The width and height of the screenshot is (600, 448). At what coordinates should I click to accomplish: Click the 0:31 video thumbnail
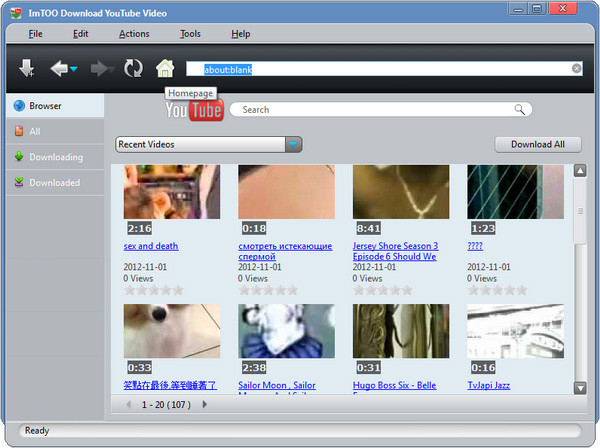coord(401,331)
